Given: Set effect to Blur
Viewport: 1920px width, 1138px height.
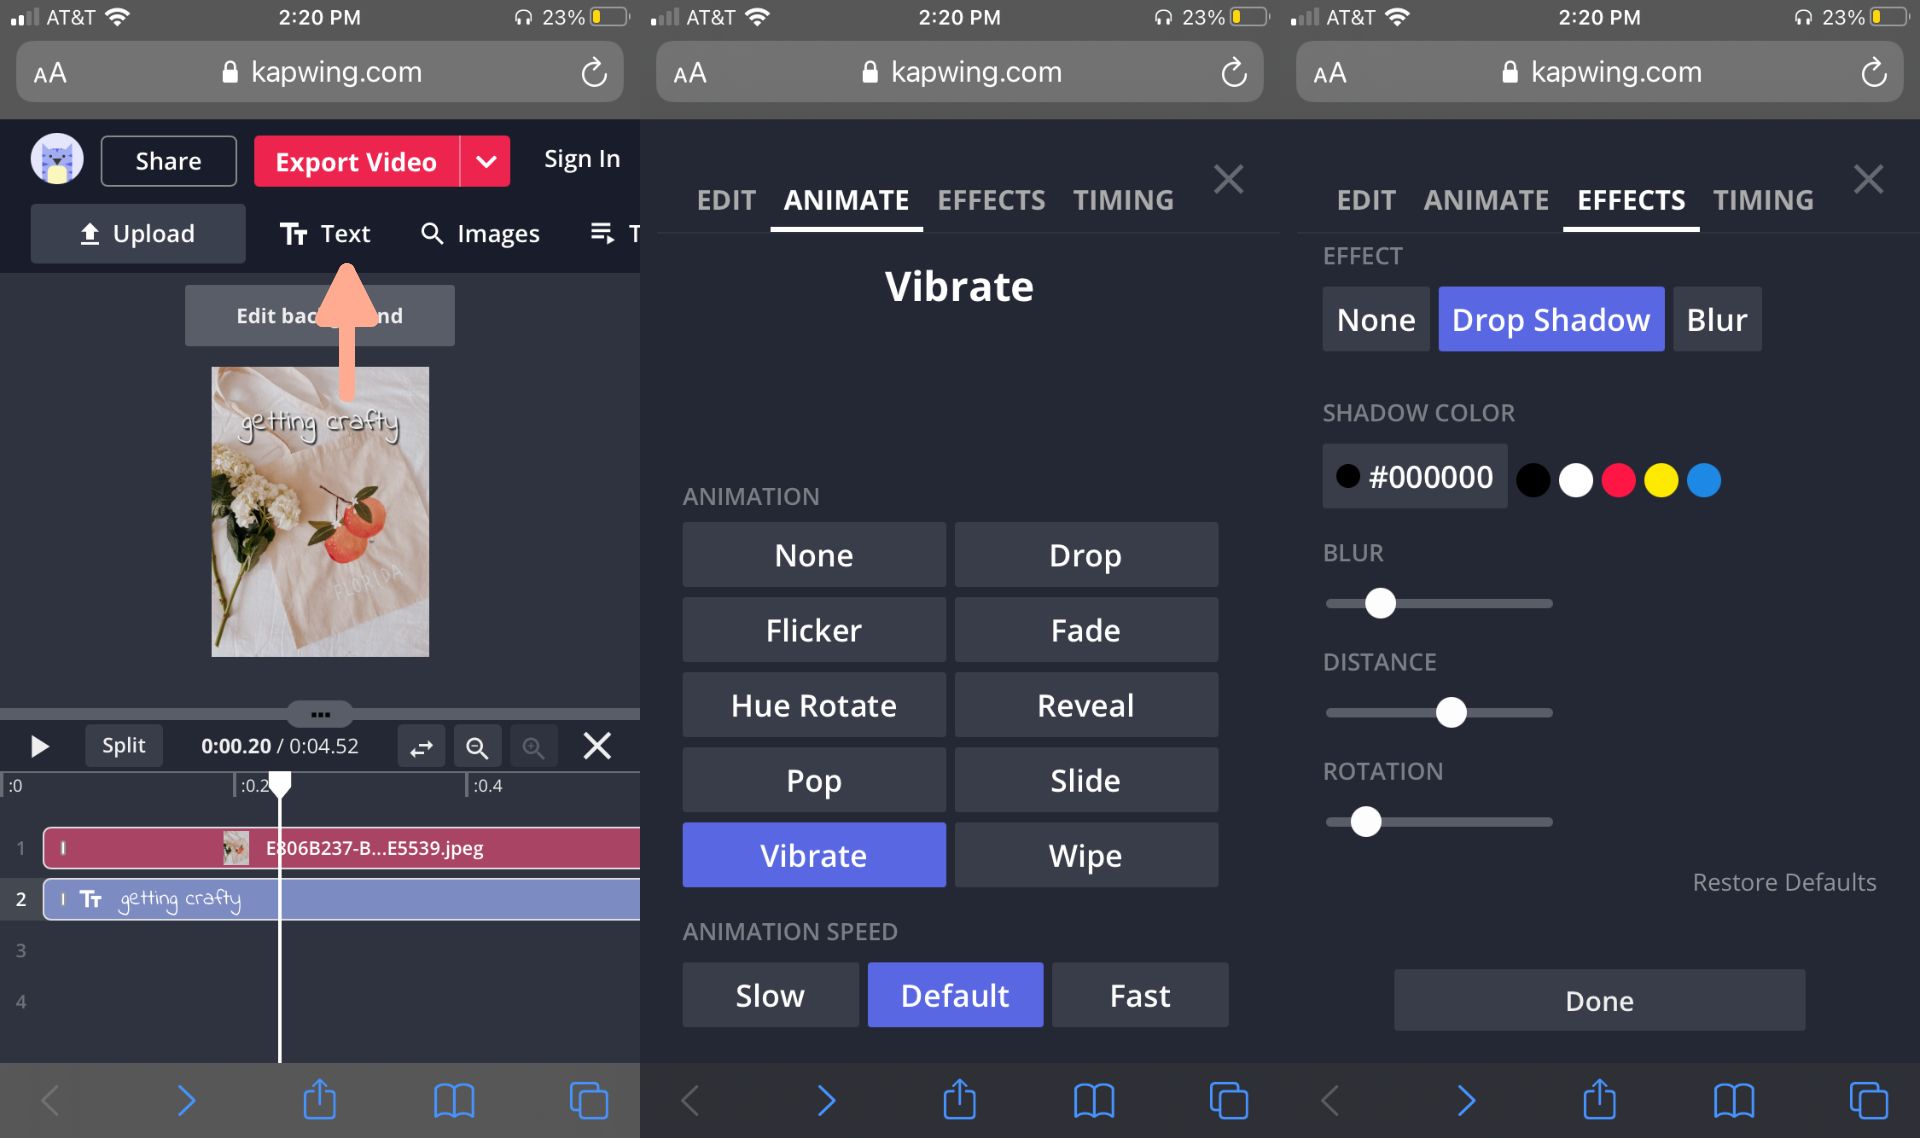Looking at the screenshot, I should 1716,320.
